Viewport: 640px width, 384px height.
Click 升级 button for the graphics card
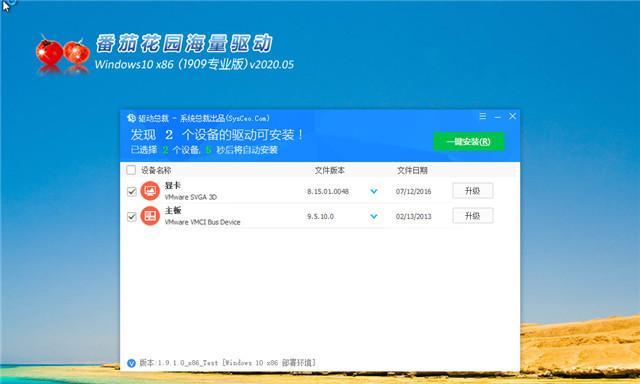[x=473, y=191]
